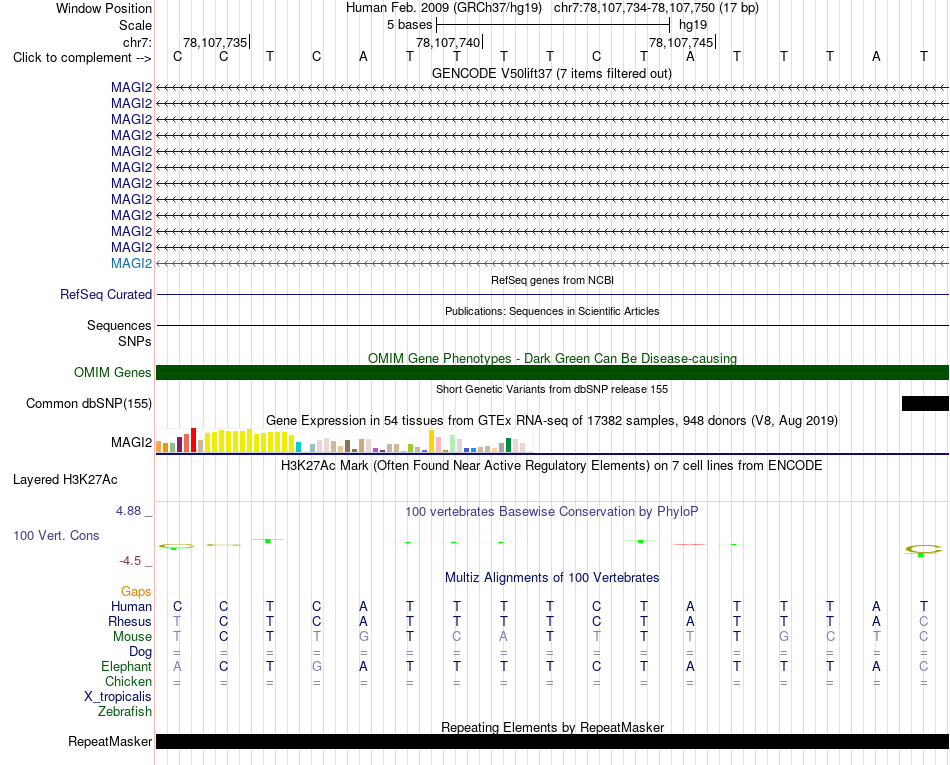Viewport: 950px width, 765px height.
Task: Click the RepeatMasker side label
Action: 110,742
